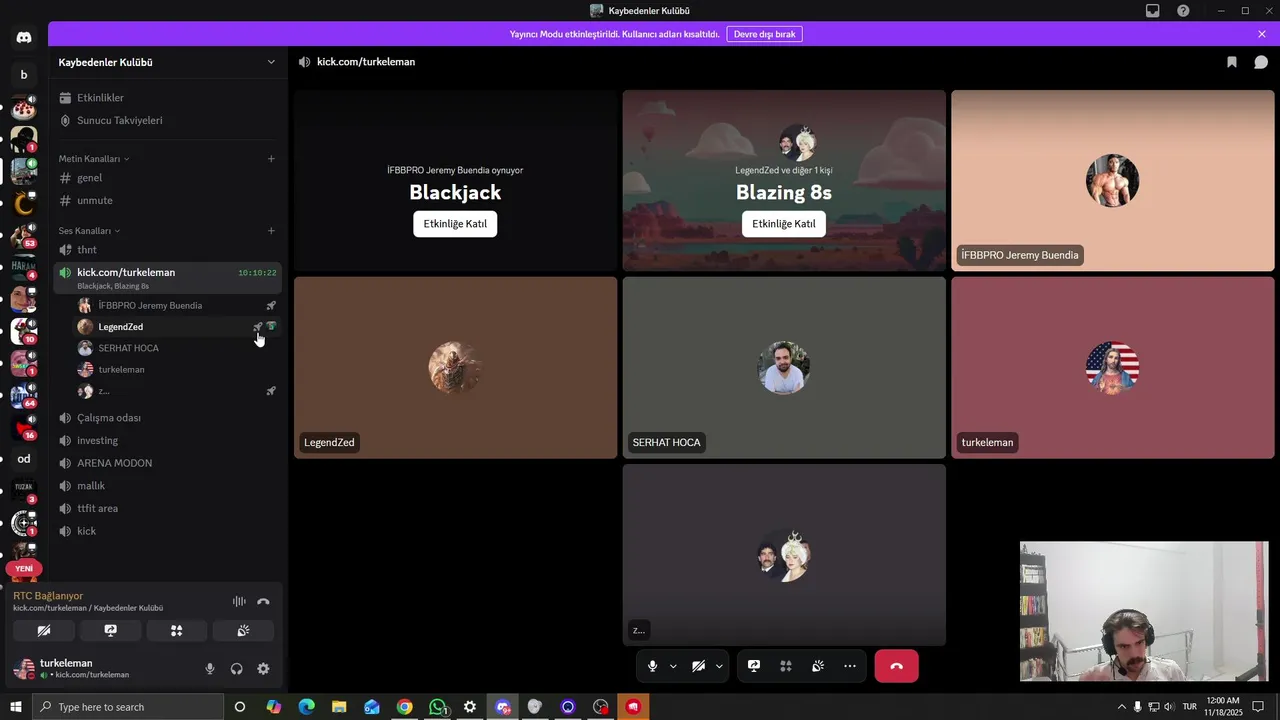1280x720 pixels.
Task: Open more options ellipsis in call bar
Action: tap(850, 666)
